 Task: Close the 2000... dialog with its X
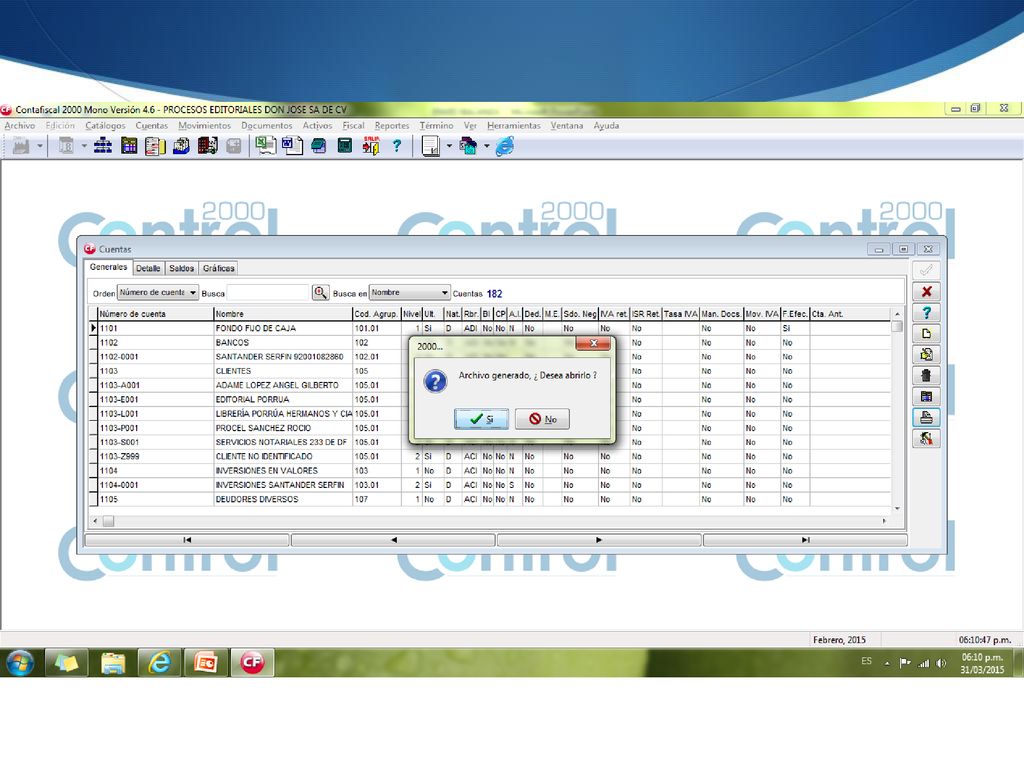pos(593,343)
